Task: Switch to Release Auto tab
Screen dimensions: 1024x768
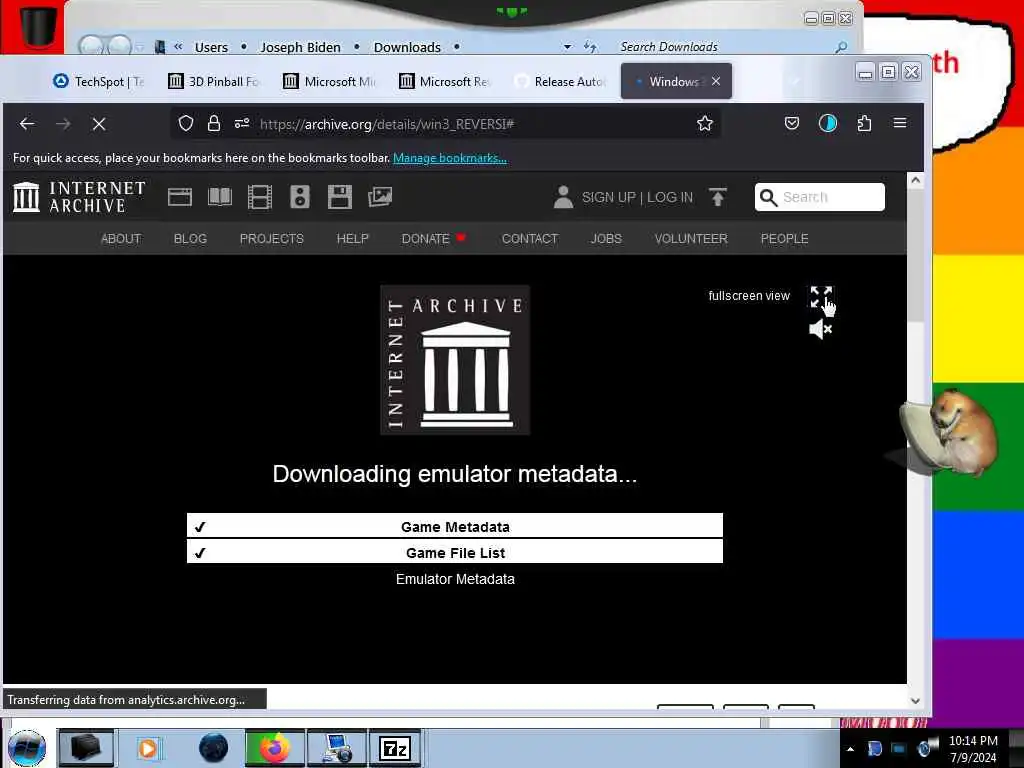Action: pyautogui.click(x=561, y=82)
